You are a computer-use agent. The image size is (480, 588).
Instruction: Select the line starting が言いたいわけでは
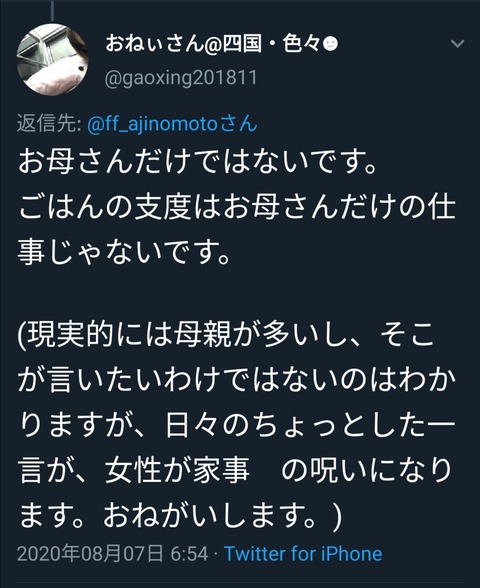(x=237, y=380)
